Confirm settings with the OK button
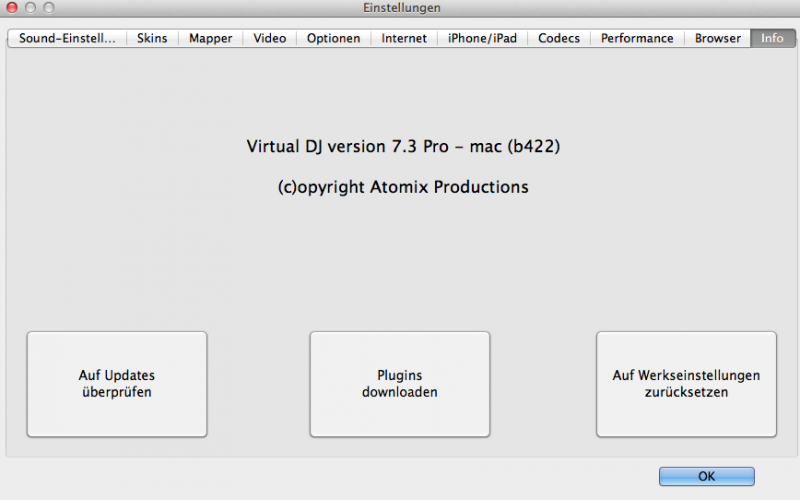This screenshot has width=800, height=500. [706, 476]
